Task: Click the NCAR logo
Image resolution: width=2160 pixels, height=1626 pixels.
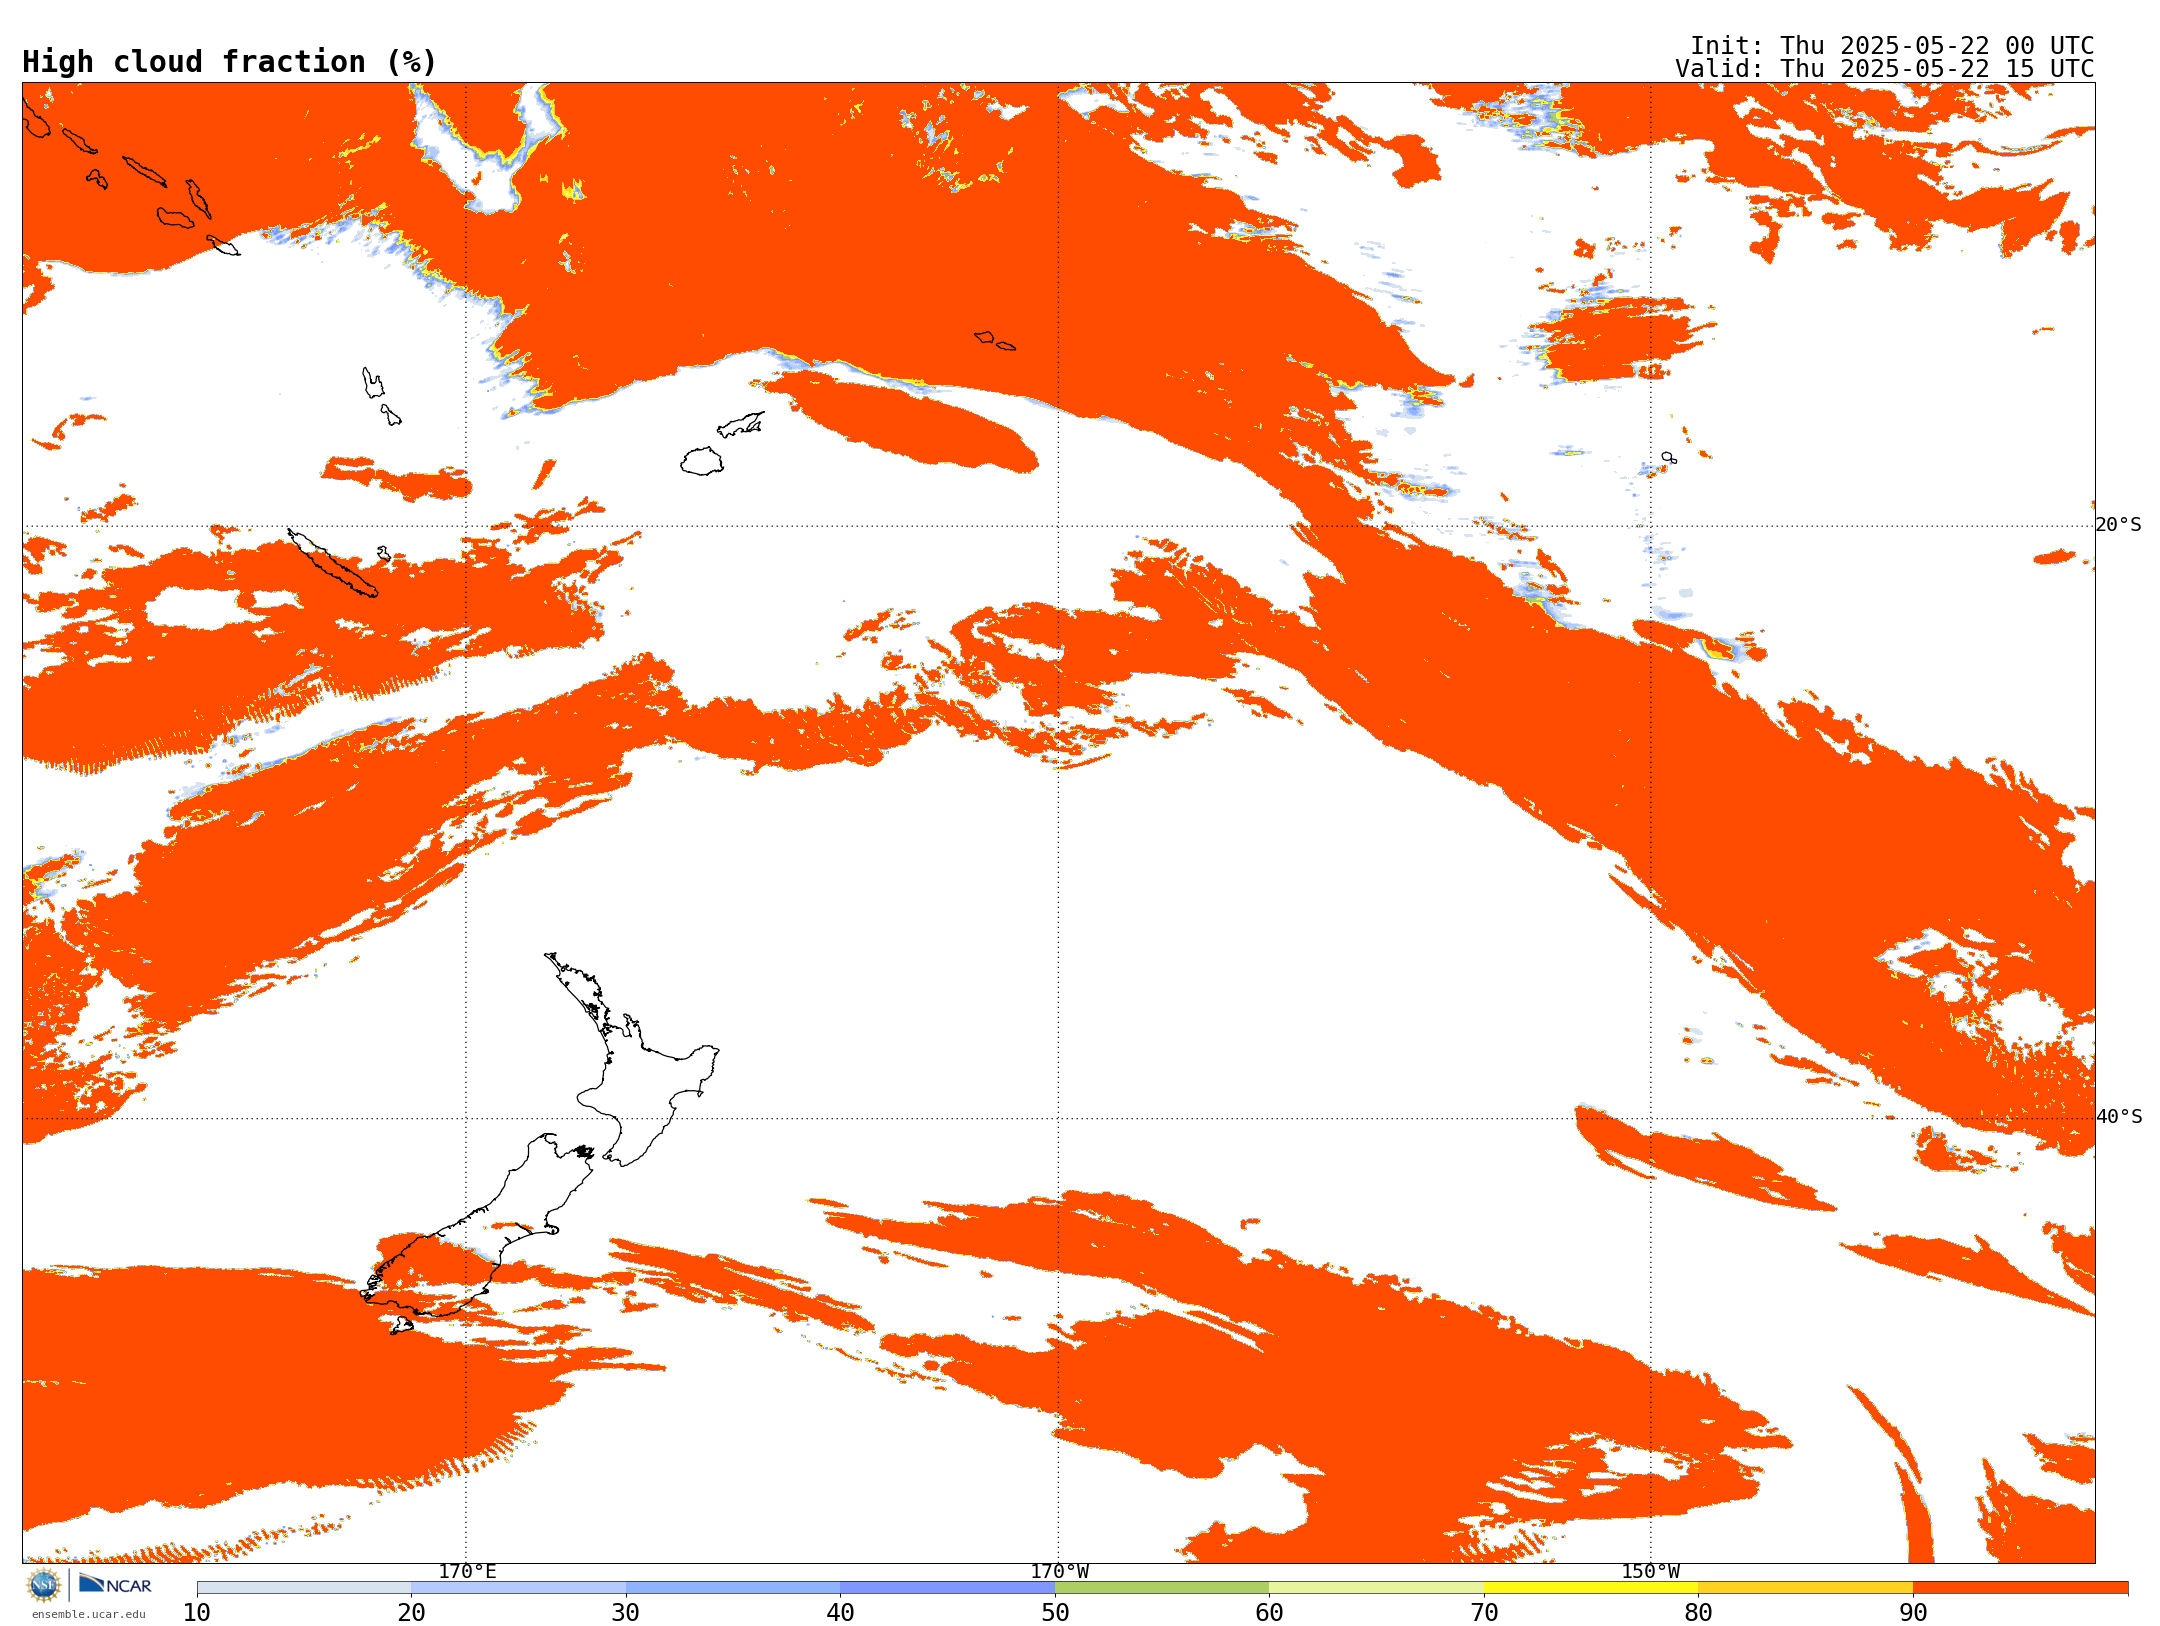Action: [115, 1584]
